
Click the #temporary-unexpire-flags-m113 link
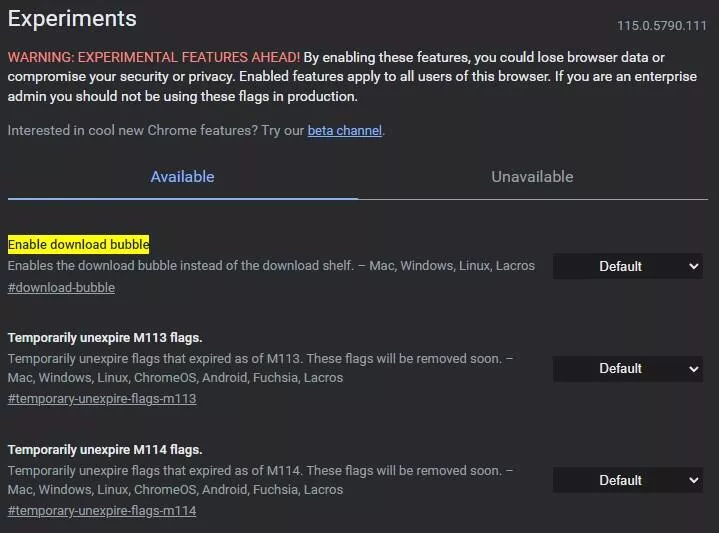coord(102,399)
